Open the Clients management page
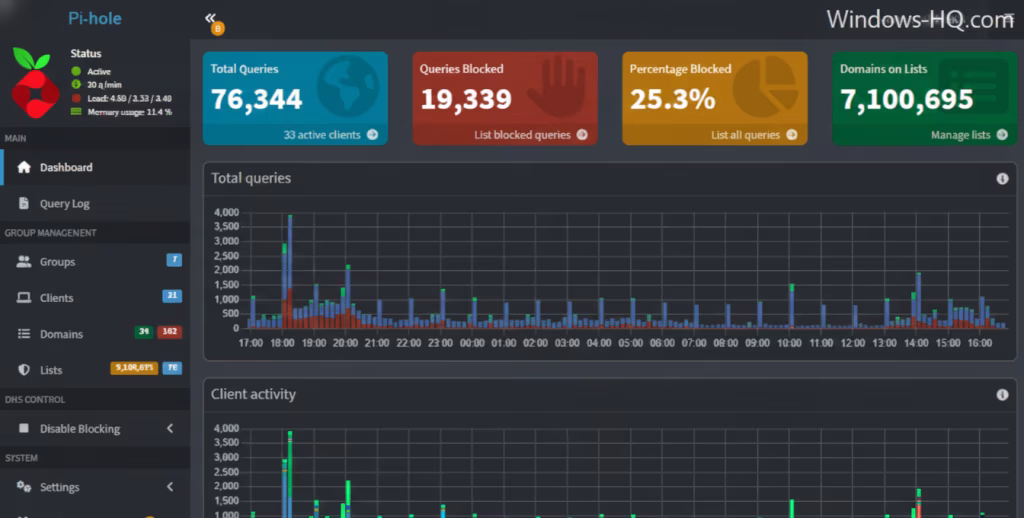The image size is (1024, 518). pyautogui.click(x=95, y=297)
